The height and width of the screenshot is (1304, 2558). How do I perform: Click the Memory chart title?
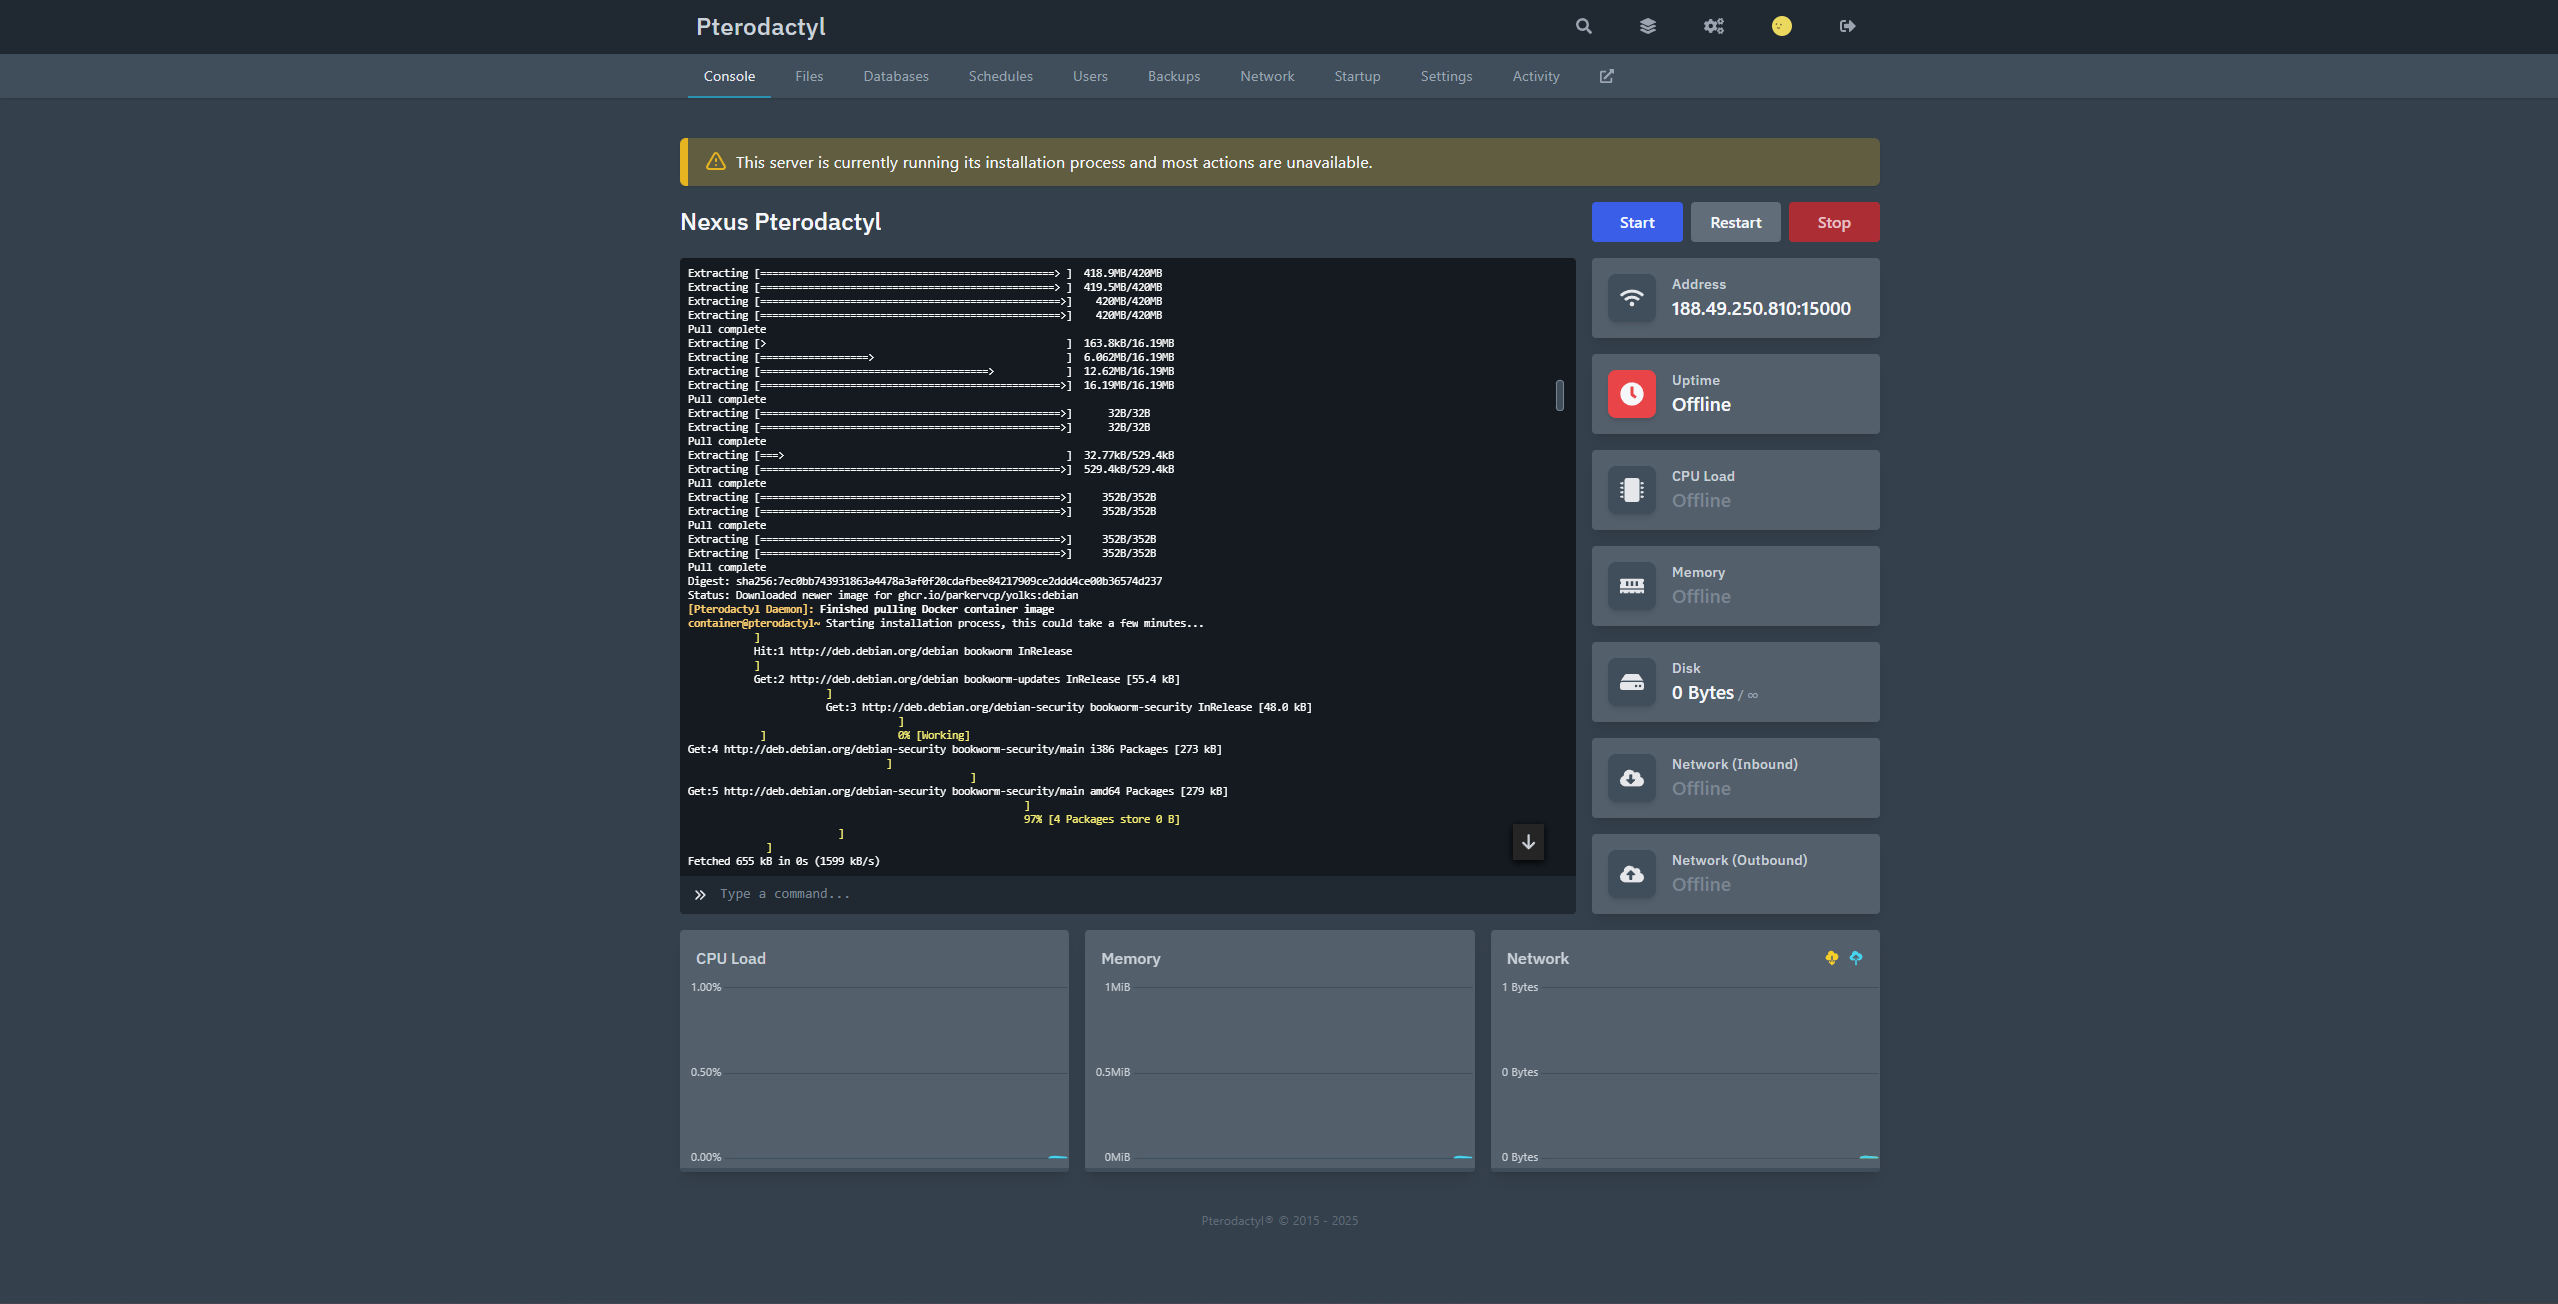click(x=1131, y=958)
